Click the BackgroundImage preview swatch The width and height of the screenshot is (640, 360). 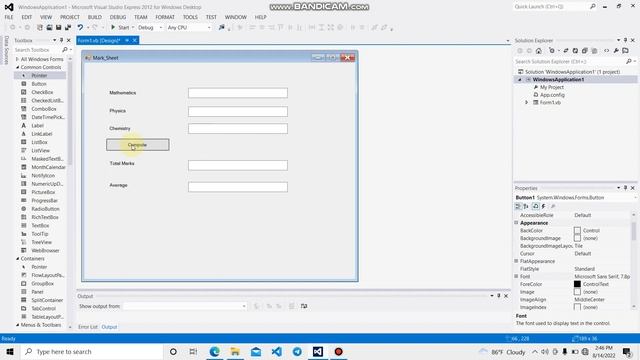pos(577,238)
